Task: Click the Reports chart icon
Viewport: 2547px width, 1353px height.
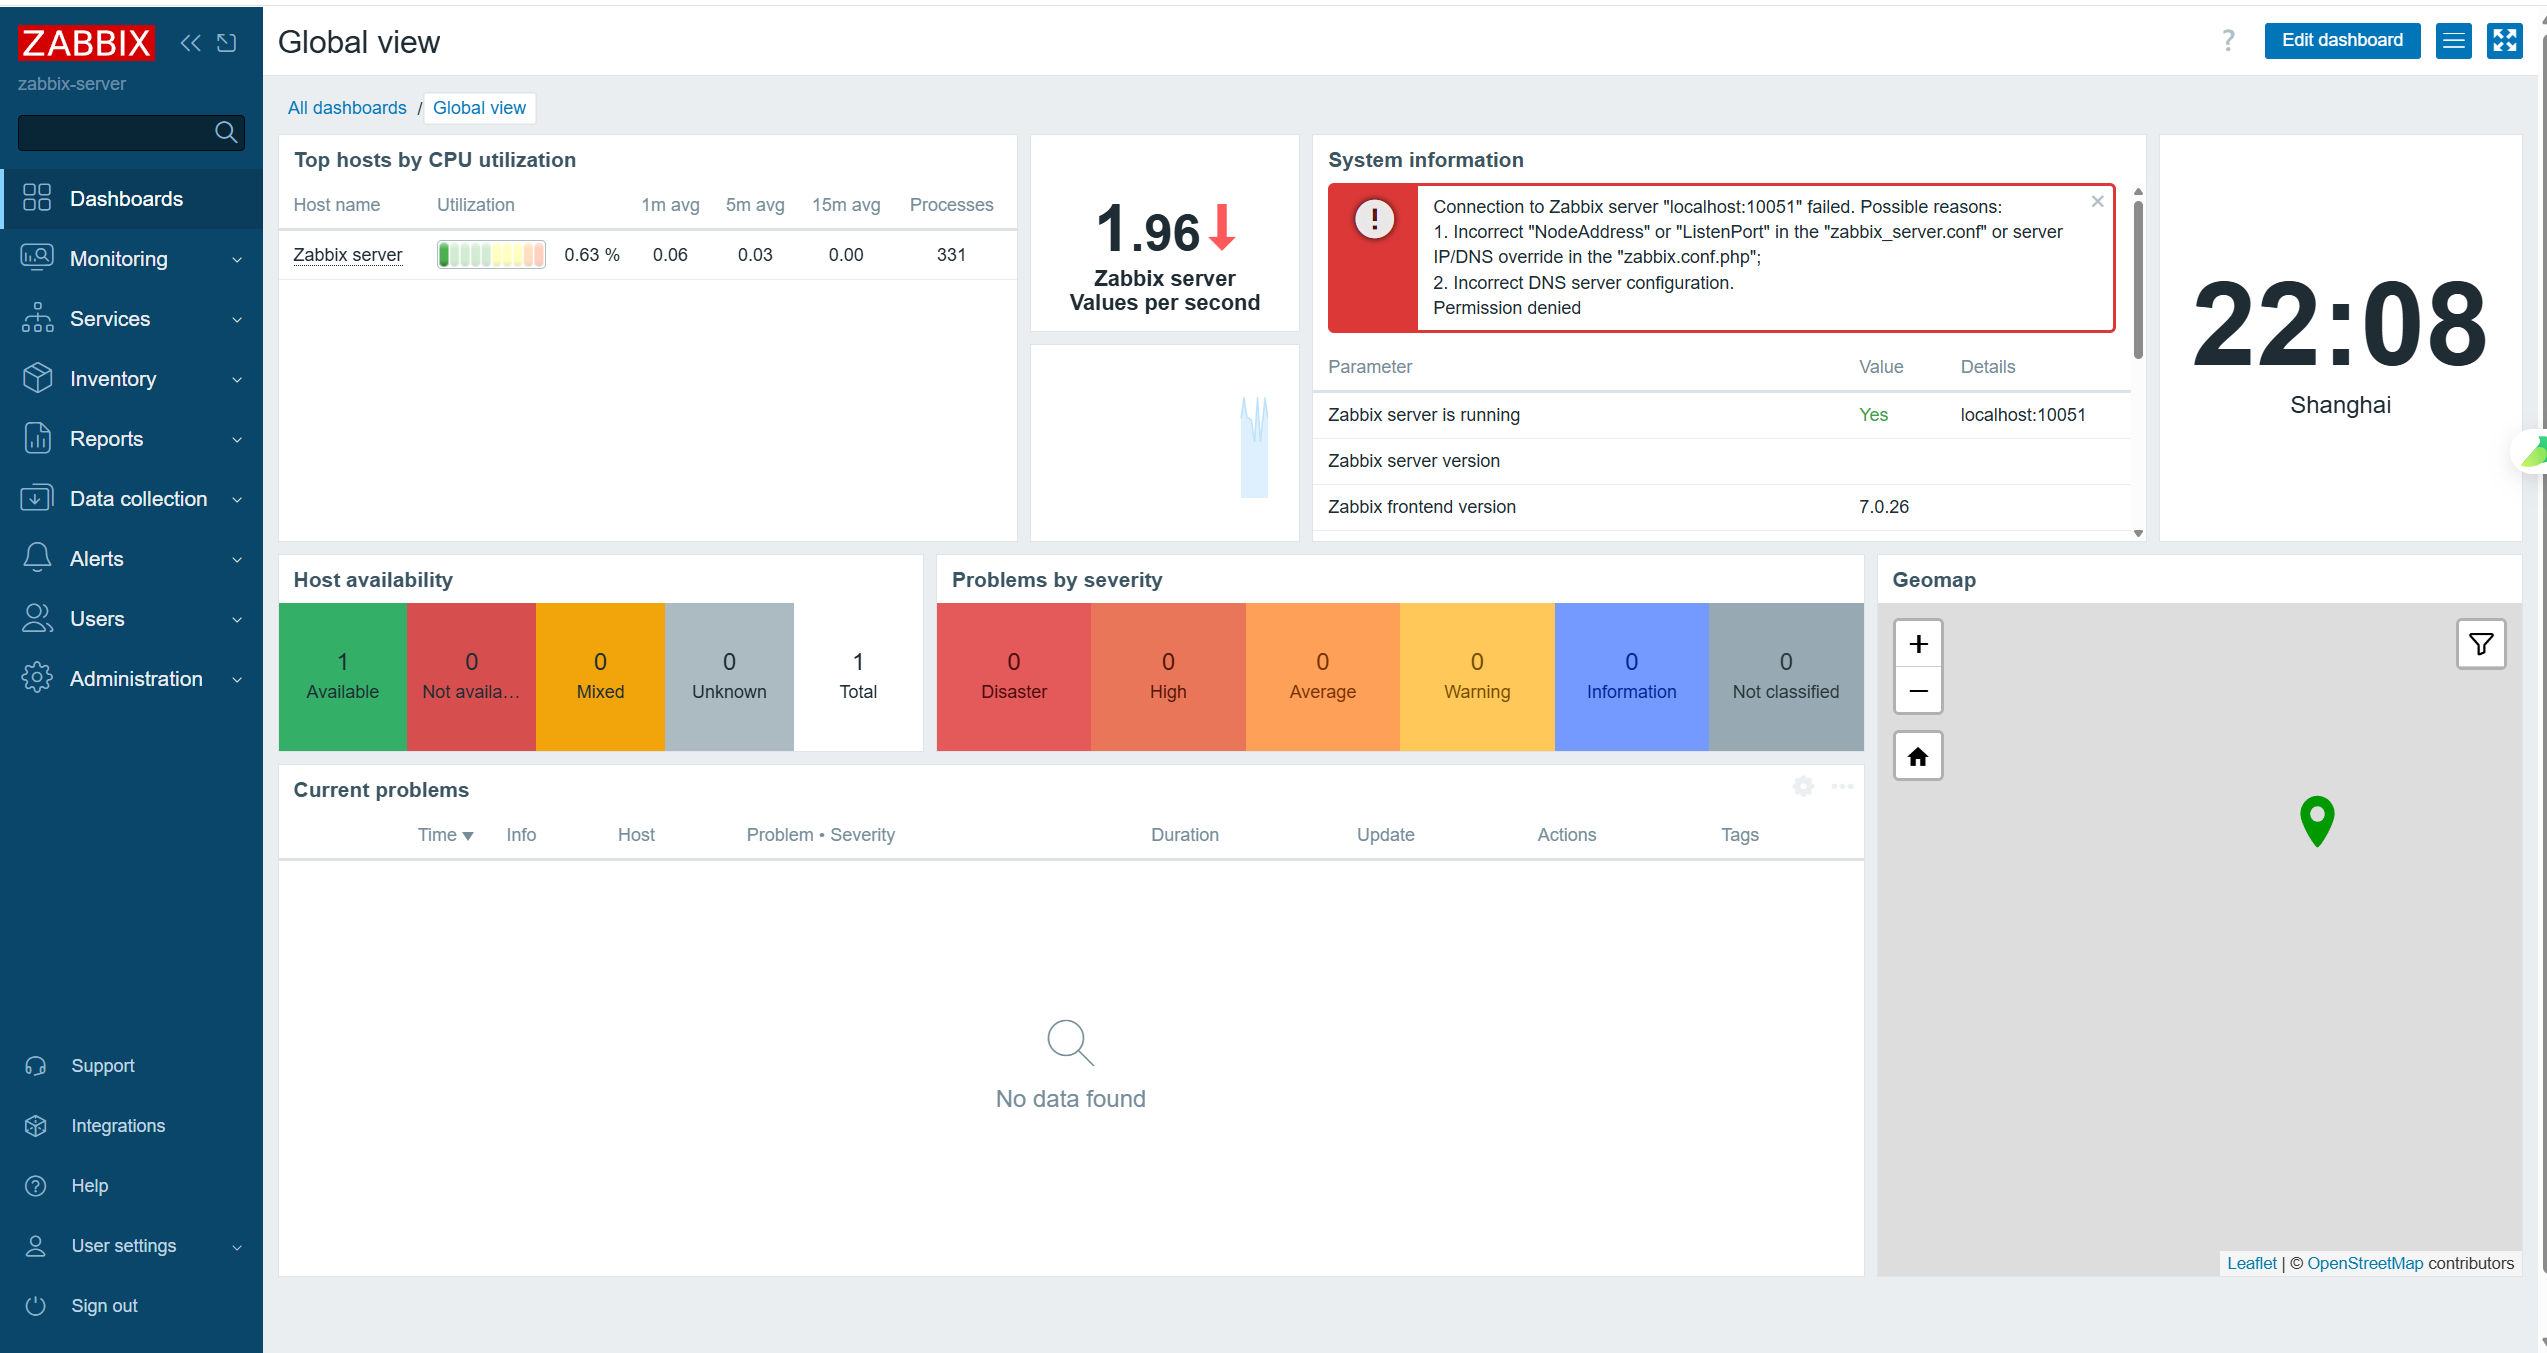Action: (37, 438)
